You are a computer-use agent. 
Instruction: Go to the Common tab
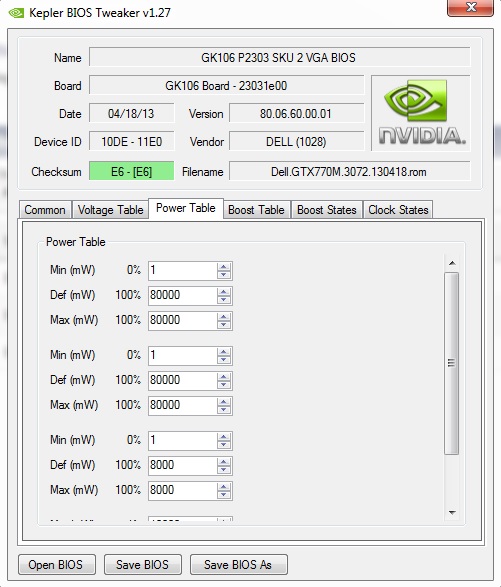click(x=45, y=210)
